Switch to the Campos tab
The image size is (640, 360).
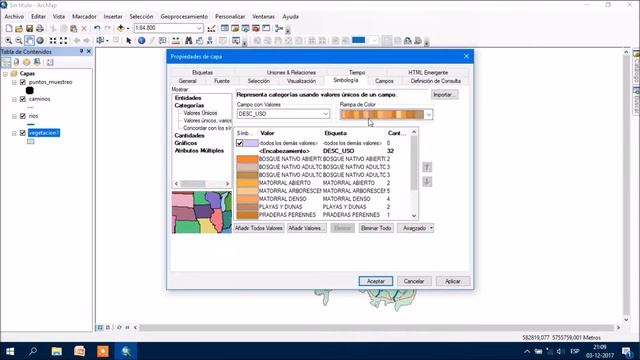click(x=384, y=81)
